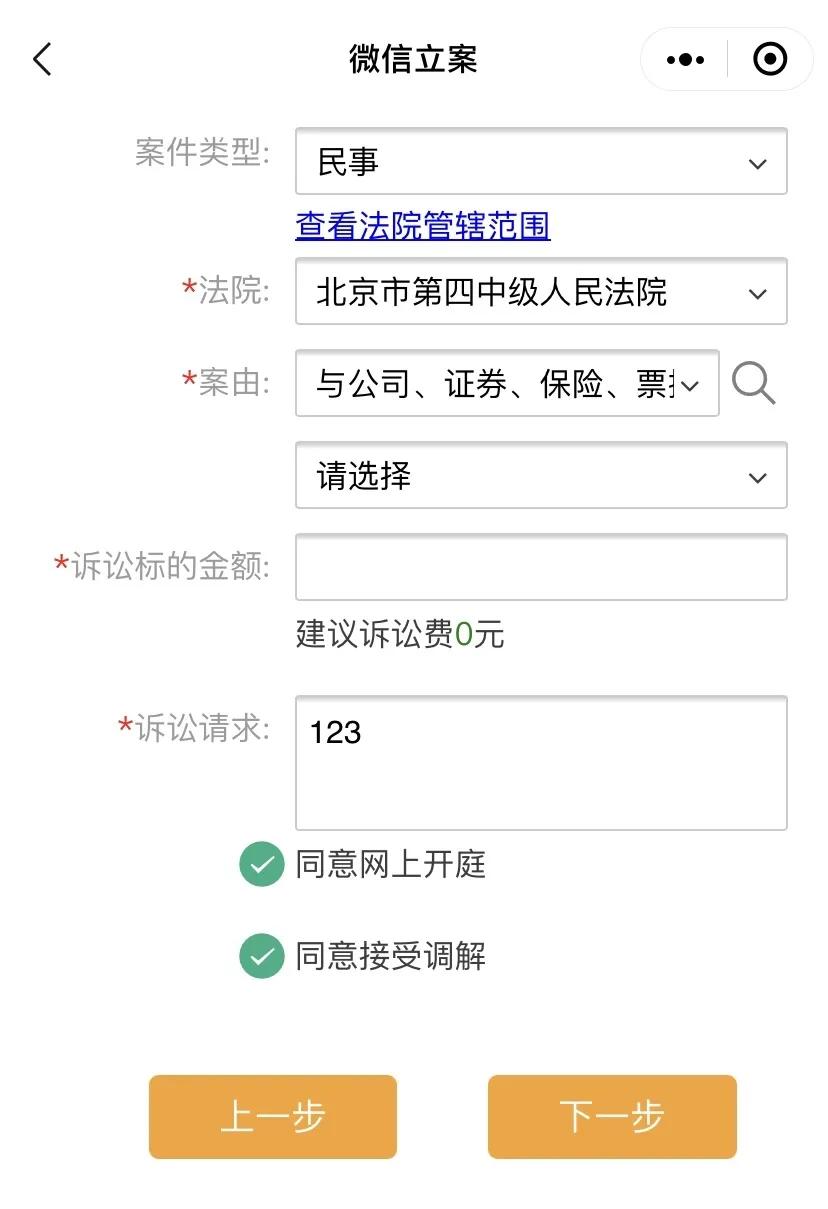Viewport: 828px width, 1209px height.
Task: Tap the back arrow at top left
Action: 42,59
